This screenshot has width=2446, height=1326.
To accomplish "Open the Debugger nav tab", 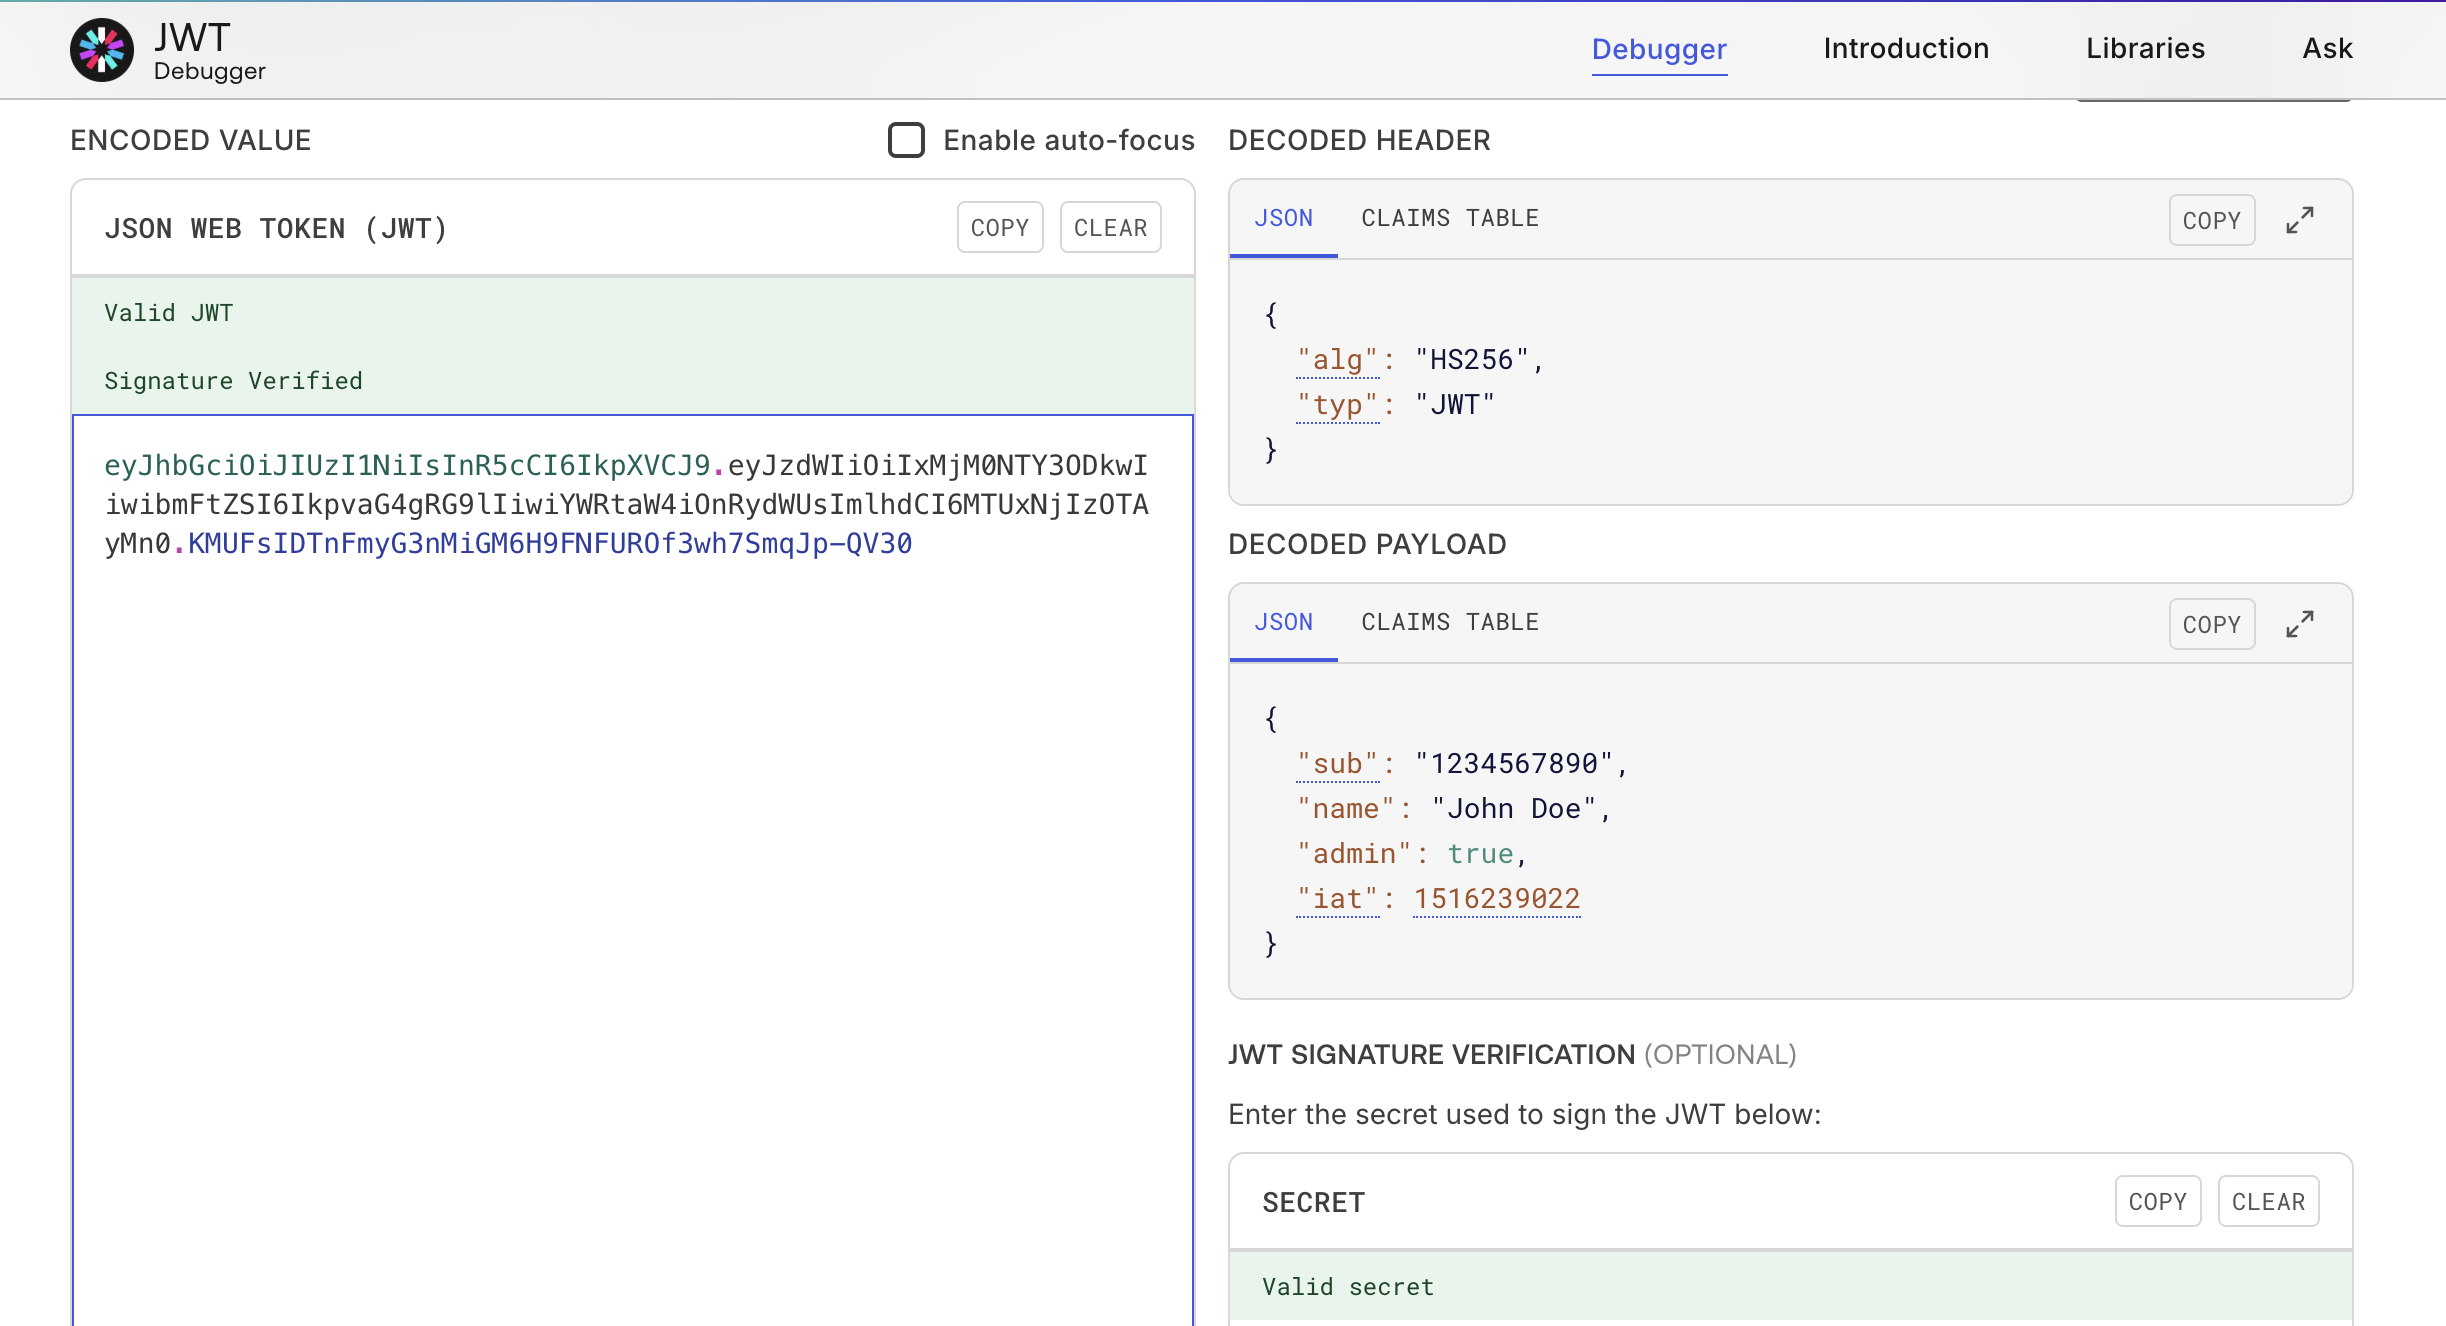I will click(x=1659, y=49).
